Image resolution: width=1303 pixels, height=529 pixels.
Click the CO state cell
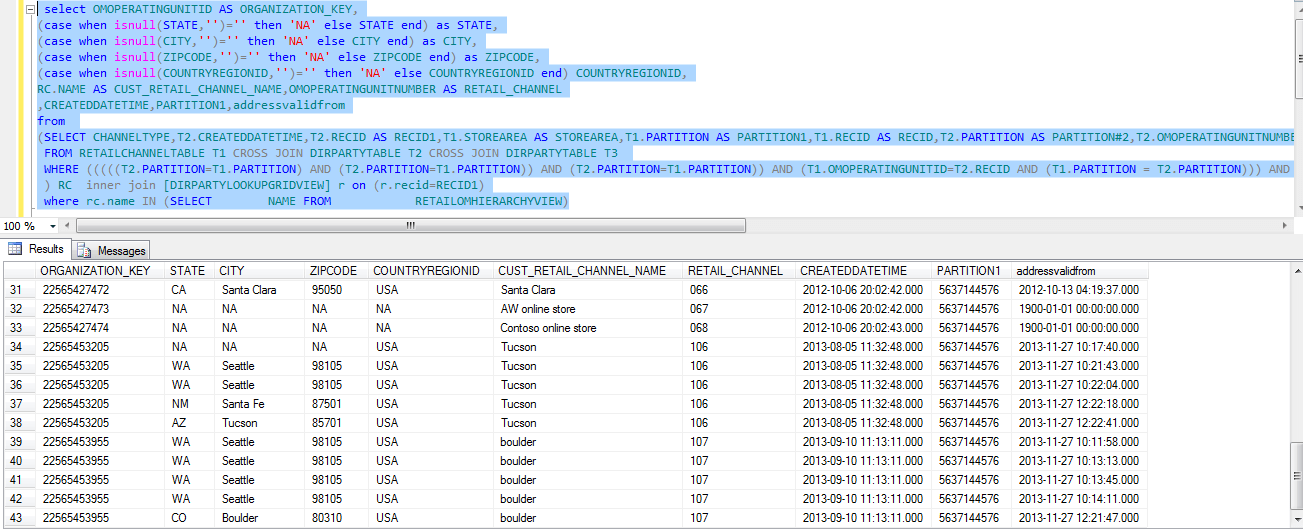pos(191,518)
